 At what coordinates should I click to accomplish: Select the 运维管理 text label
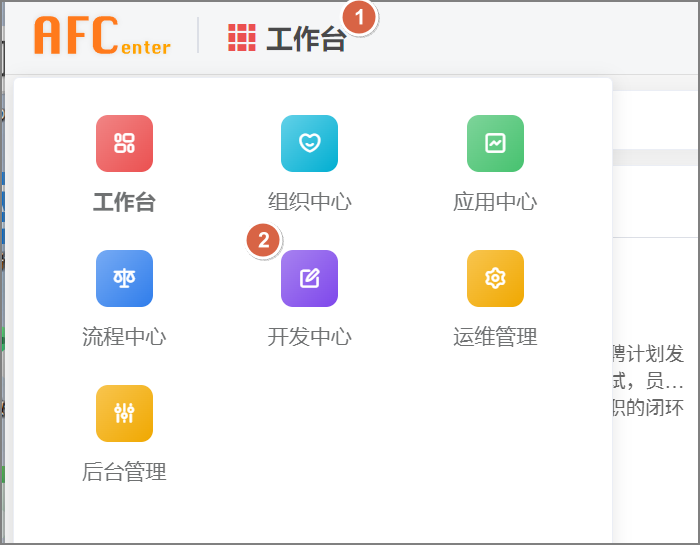point(495,337)
